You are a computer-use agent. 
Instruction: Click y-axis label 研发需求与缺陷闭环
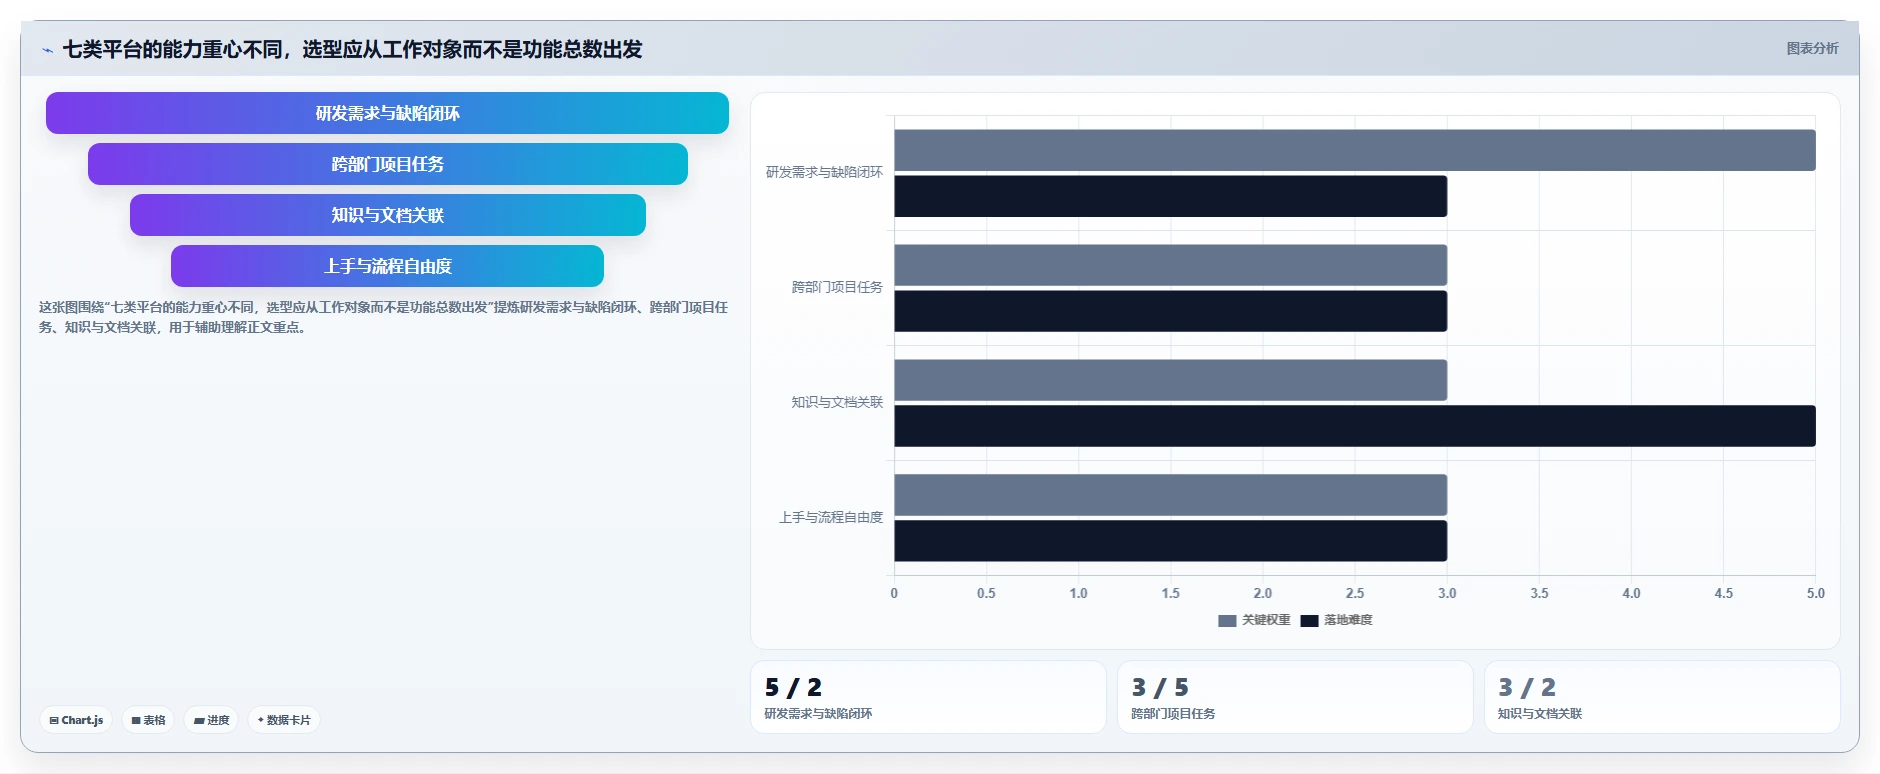click(x=824, y=172)
